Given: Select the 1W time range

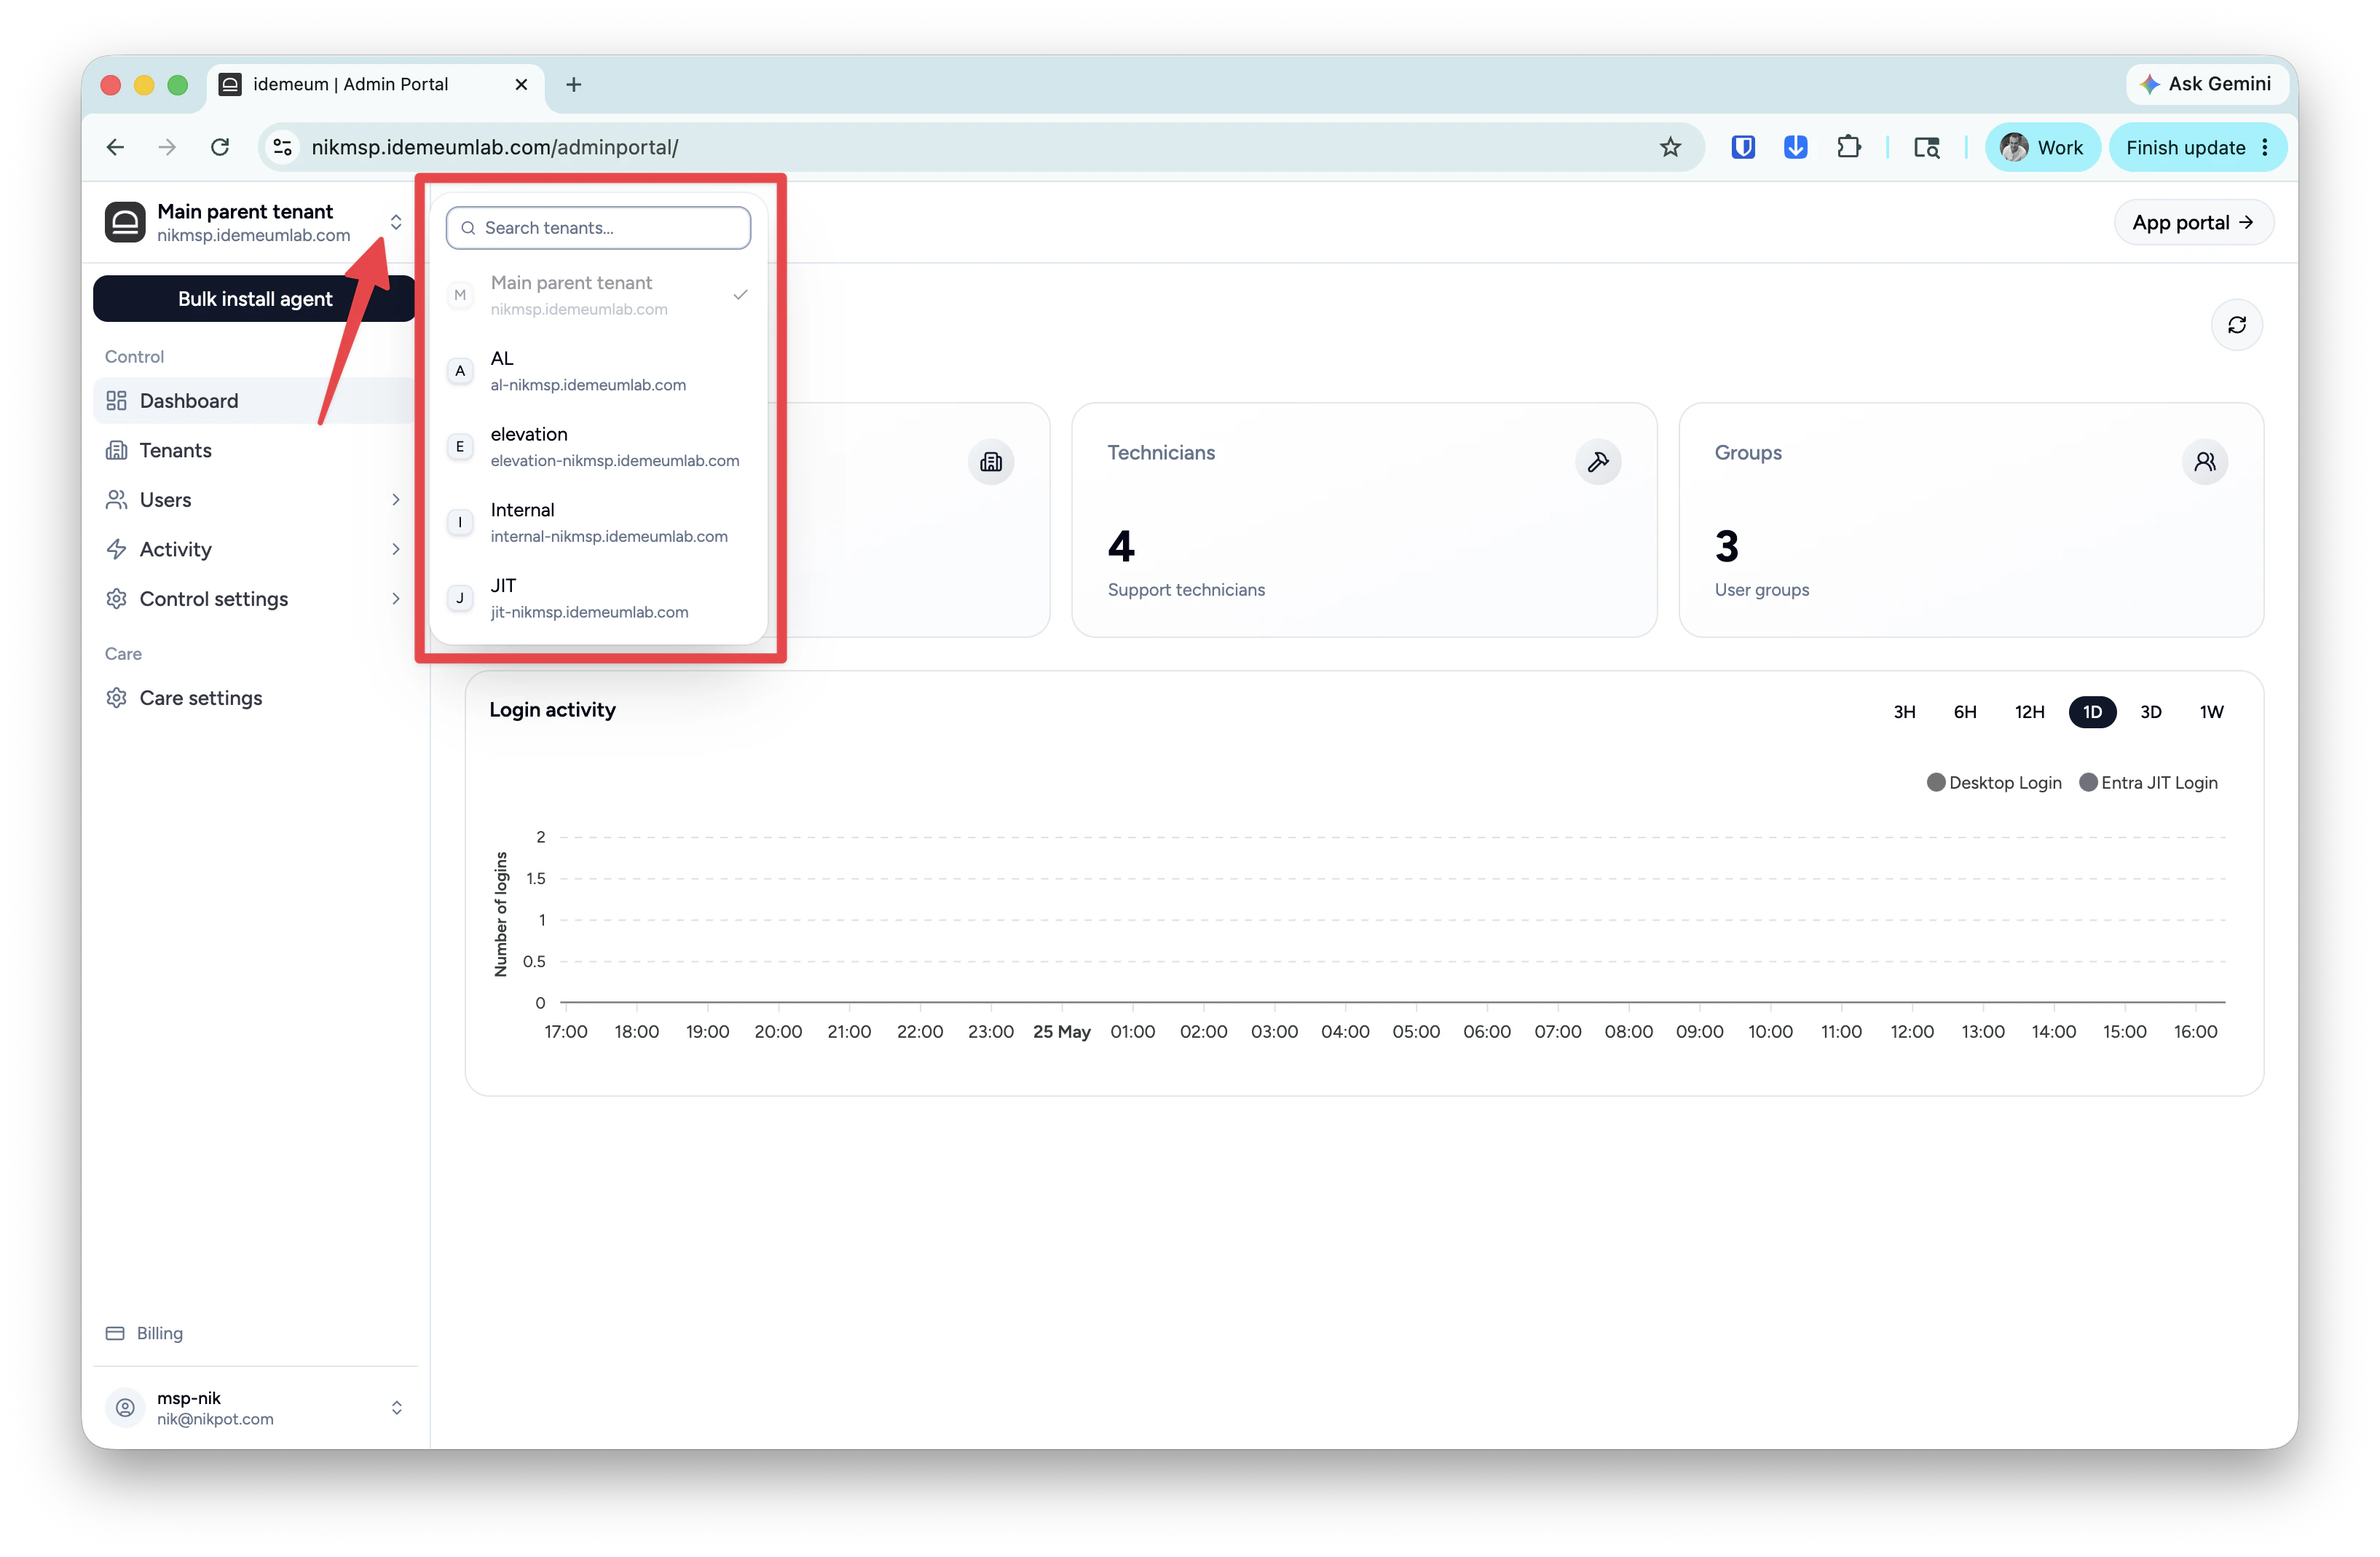Looking at the screenshot, I should coord(2211,712).
